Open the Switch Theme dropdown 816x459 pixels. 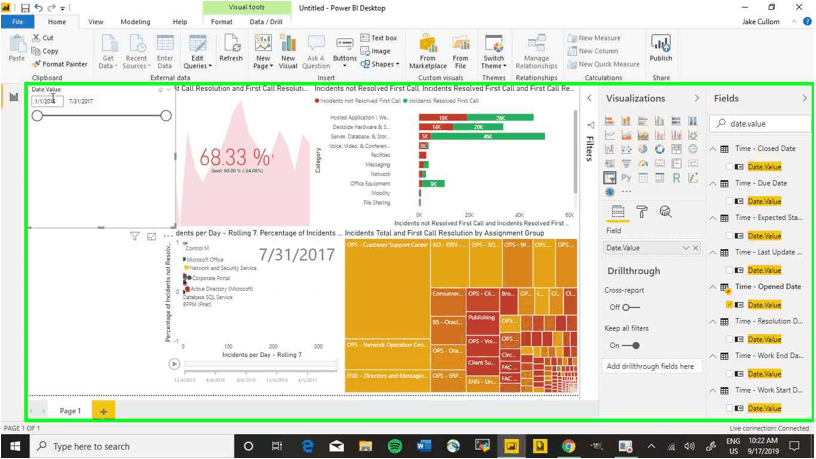pyautogui.click(x=493, y=52)
